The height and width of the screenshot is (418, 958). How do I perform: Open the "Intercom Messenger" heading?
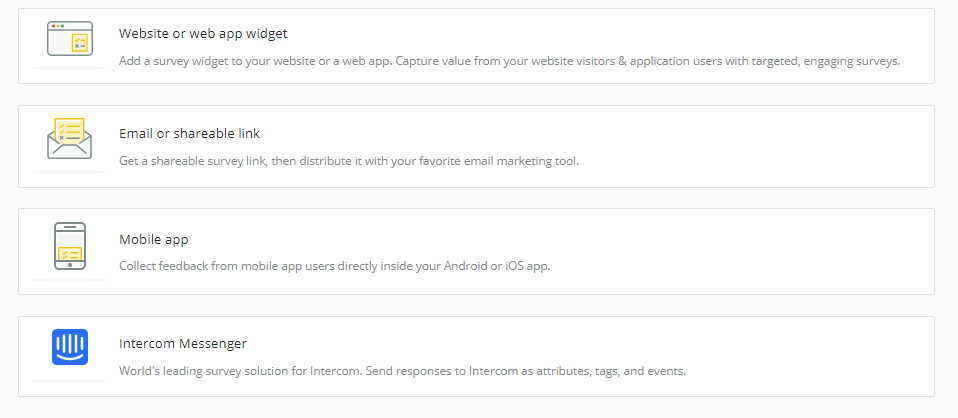[183, 343]
